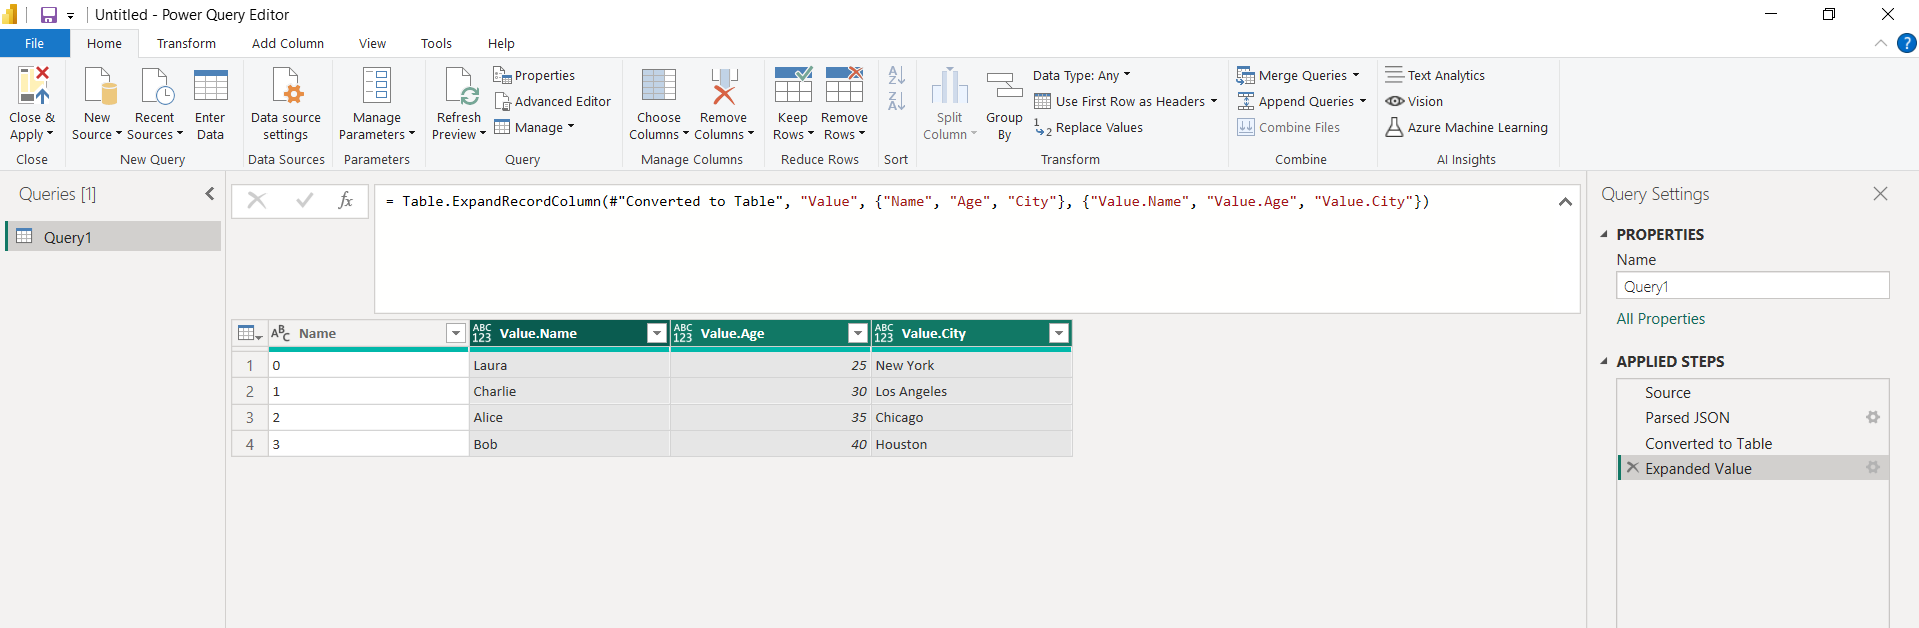Image resolution: width=1919 pixels, height=628 pixels.
Task: Click the Save icon in title bar
Action: tap(48, 15)
